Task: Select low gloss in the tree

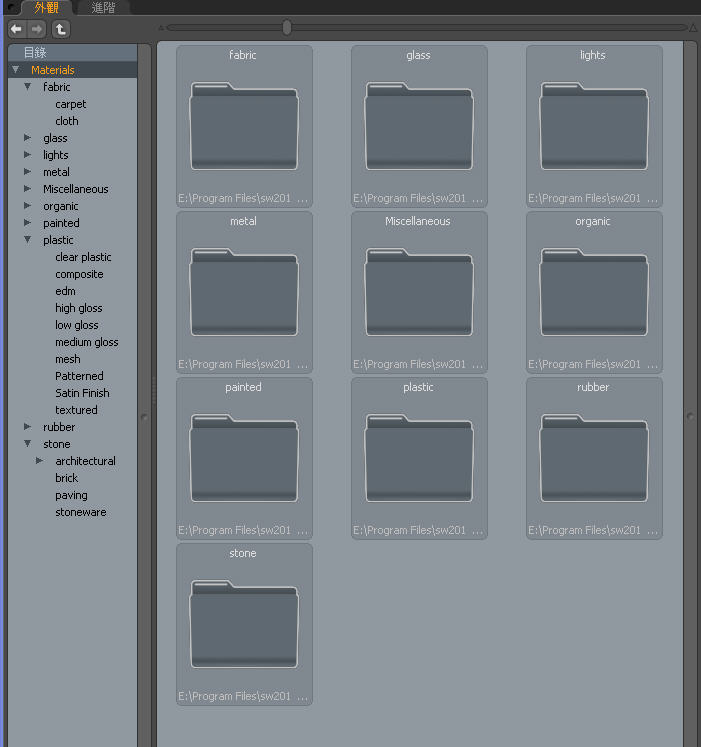Action: tap(77, 325)
